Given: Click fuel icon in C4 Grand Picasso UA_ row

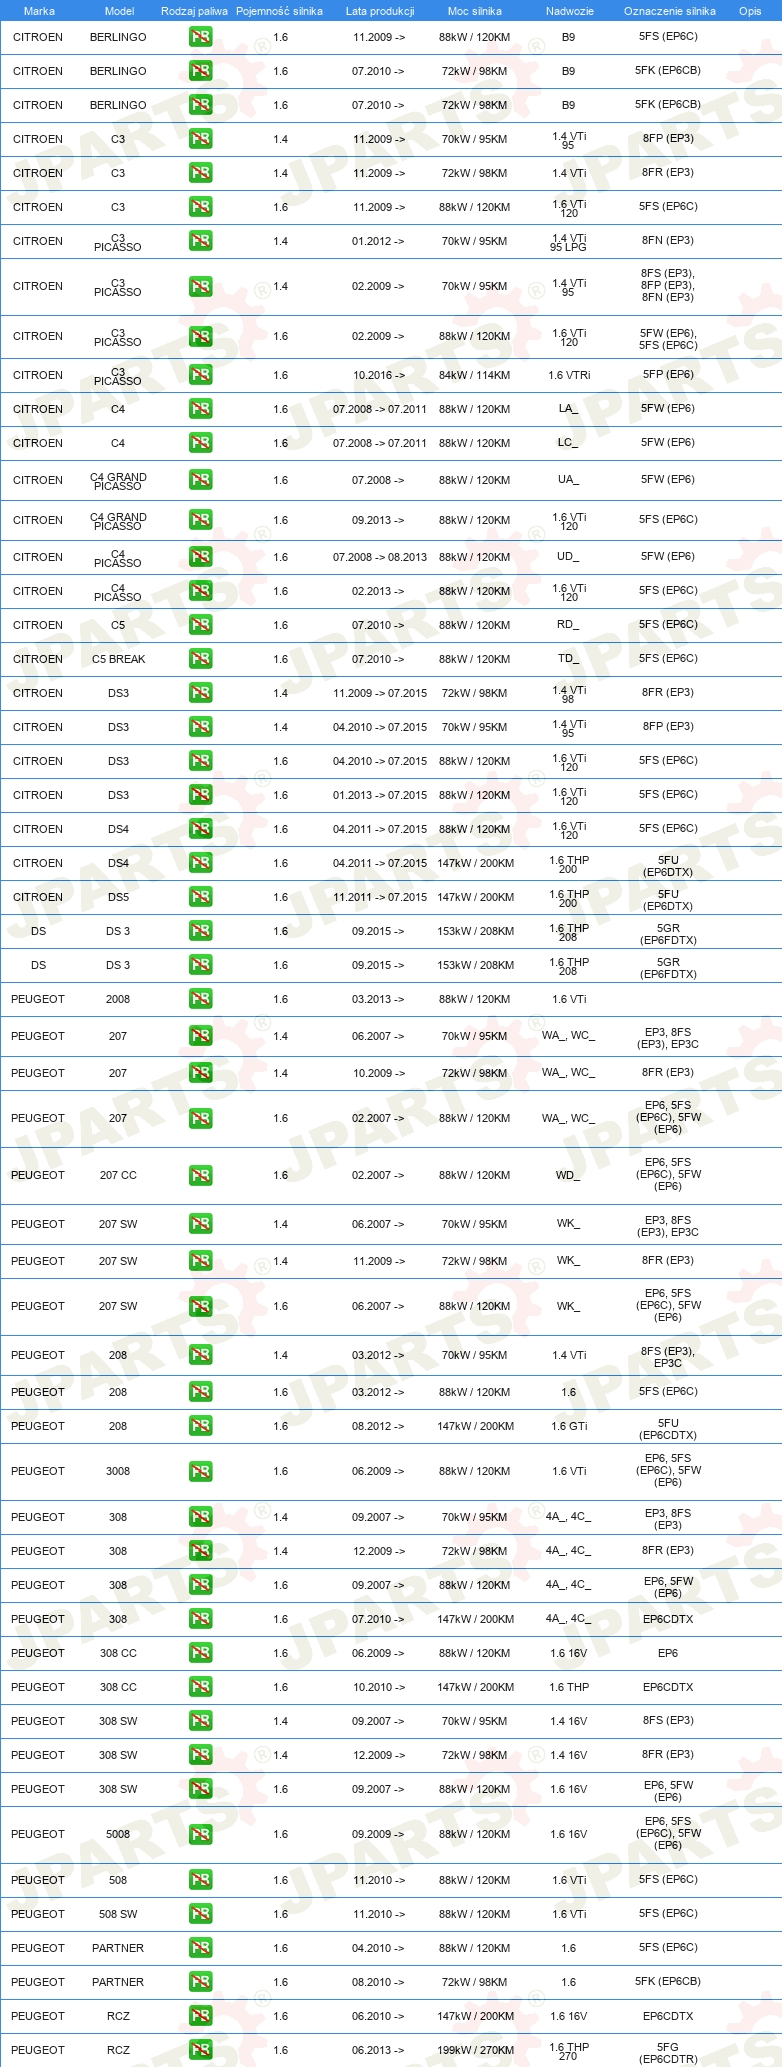Looking at the screenshot, I should pos(200,480).
